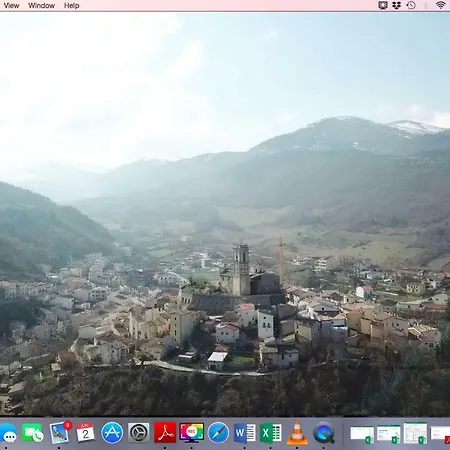Open System Preferences gear icon
The image size is (450, 450).
tap(139, 433)
